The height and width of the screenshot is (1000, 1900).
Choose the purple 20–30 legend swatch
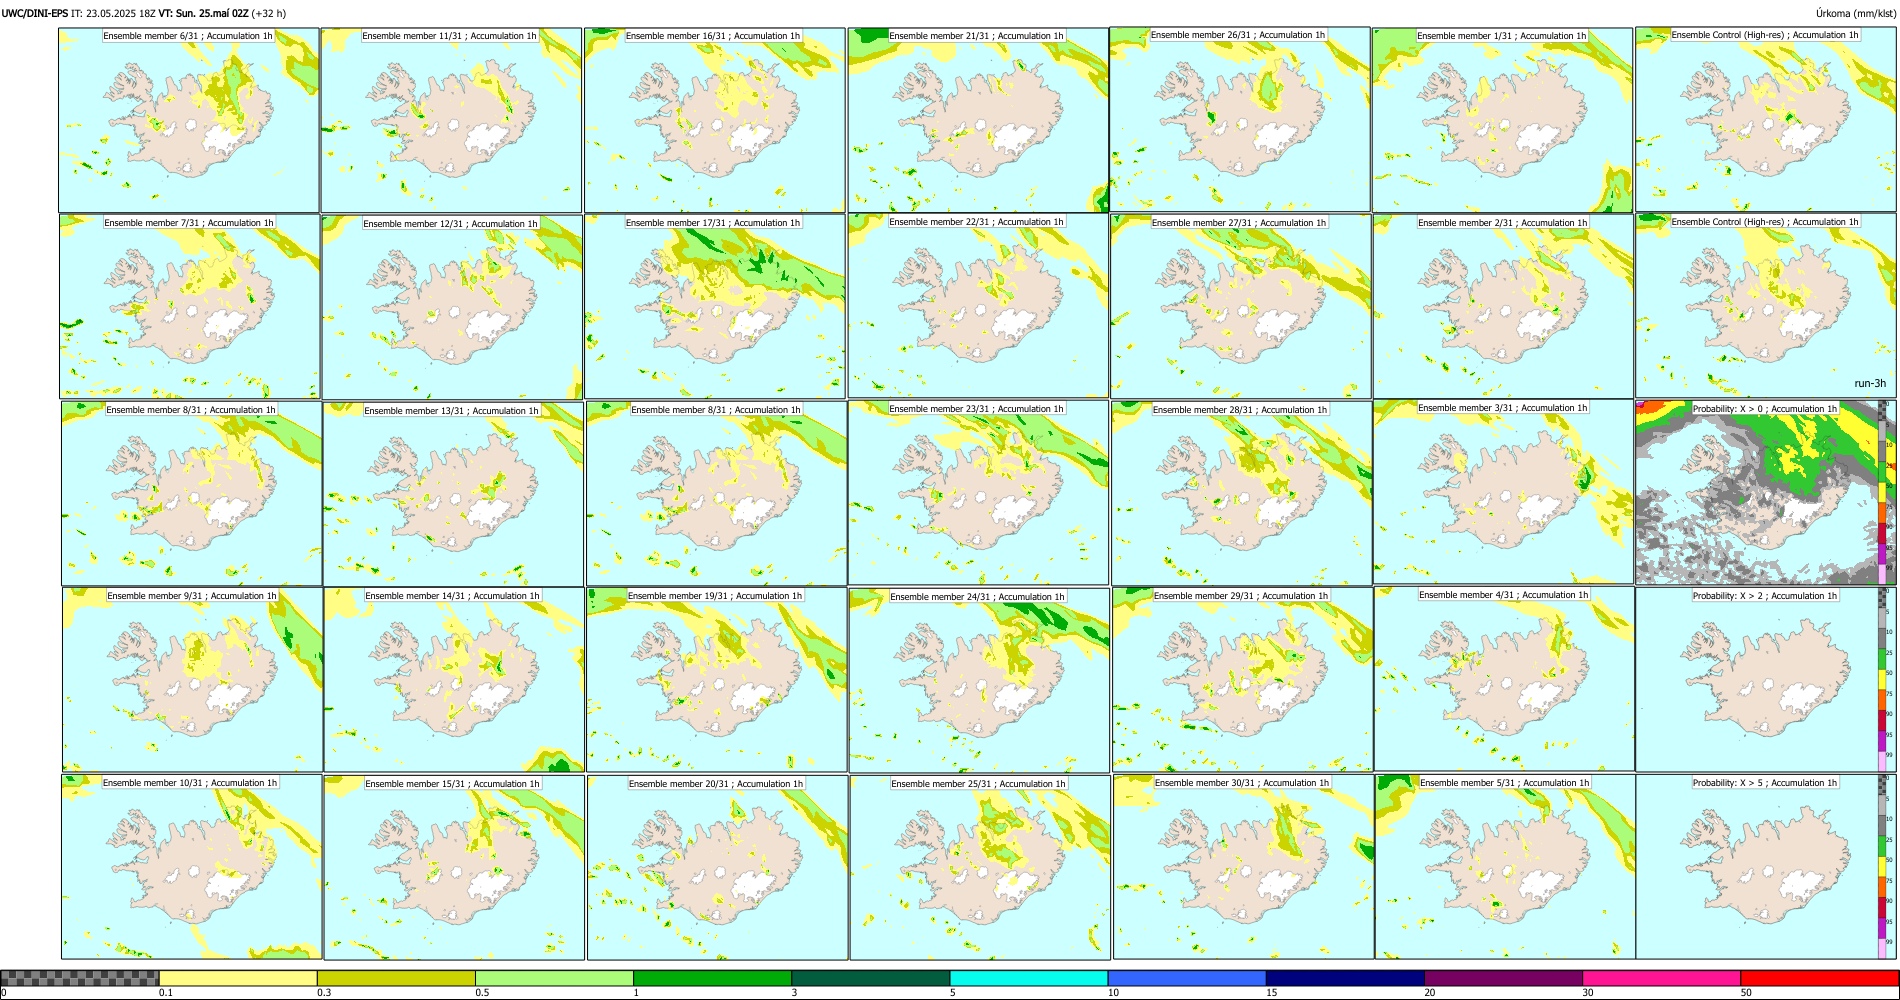click(1503, 978)
